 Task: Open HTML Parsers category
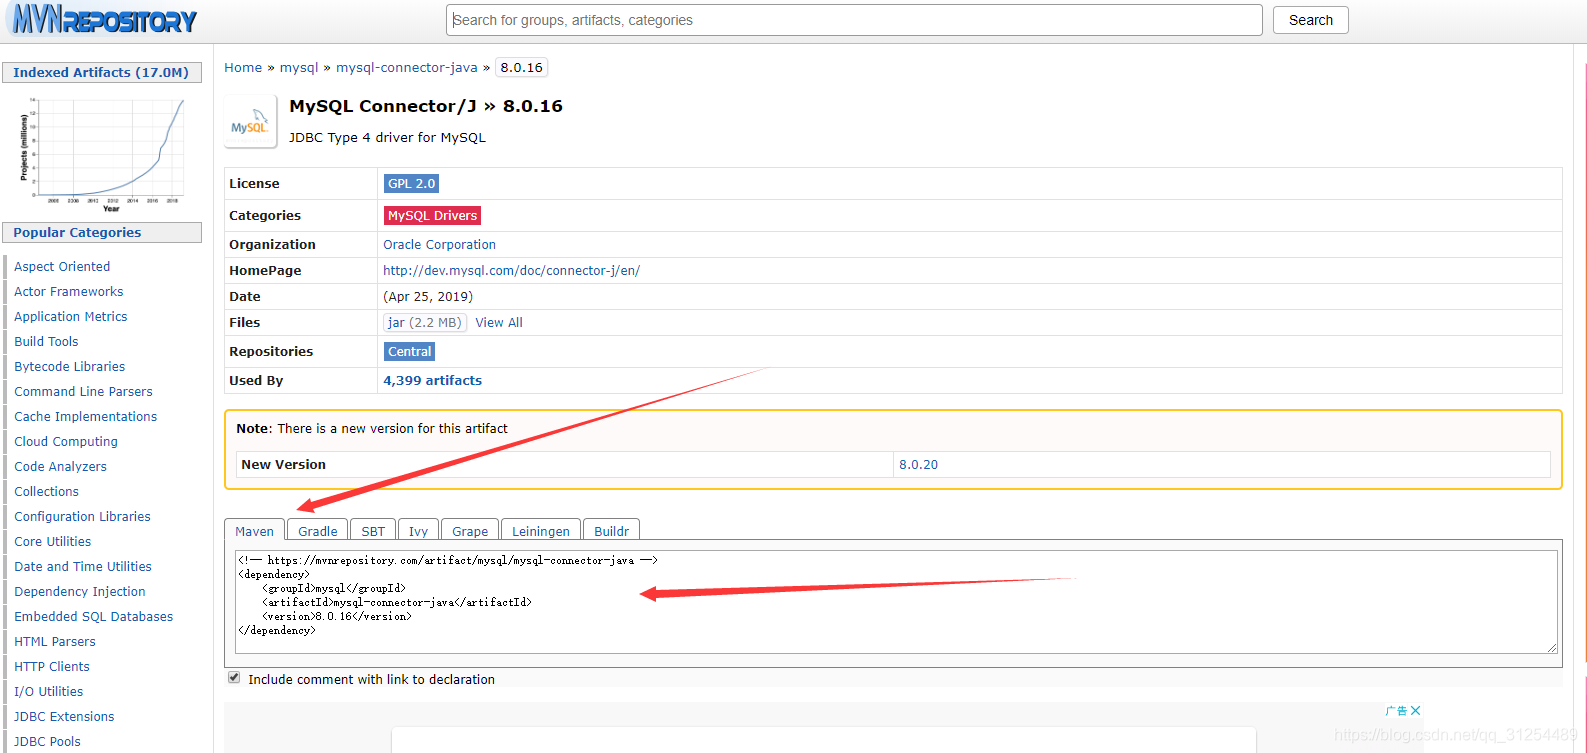click(55, 642)
